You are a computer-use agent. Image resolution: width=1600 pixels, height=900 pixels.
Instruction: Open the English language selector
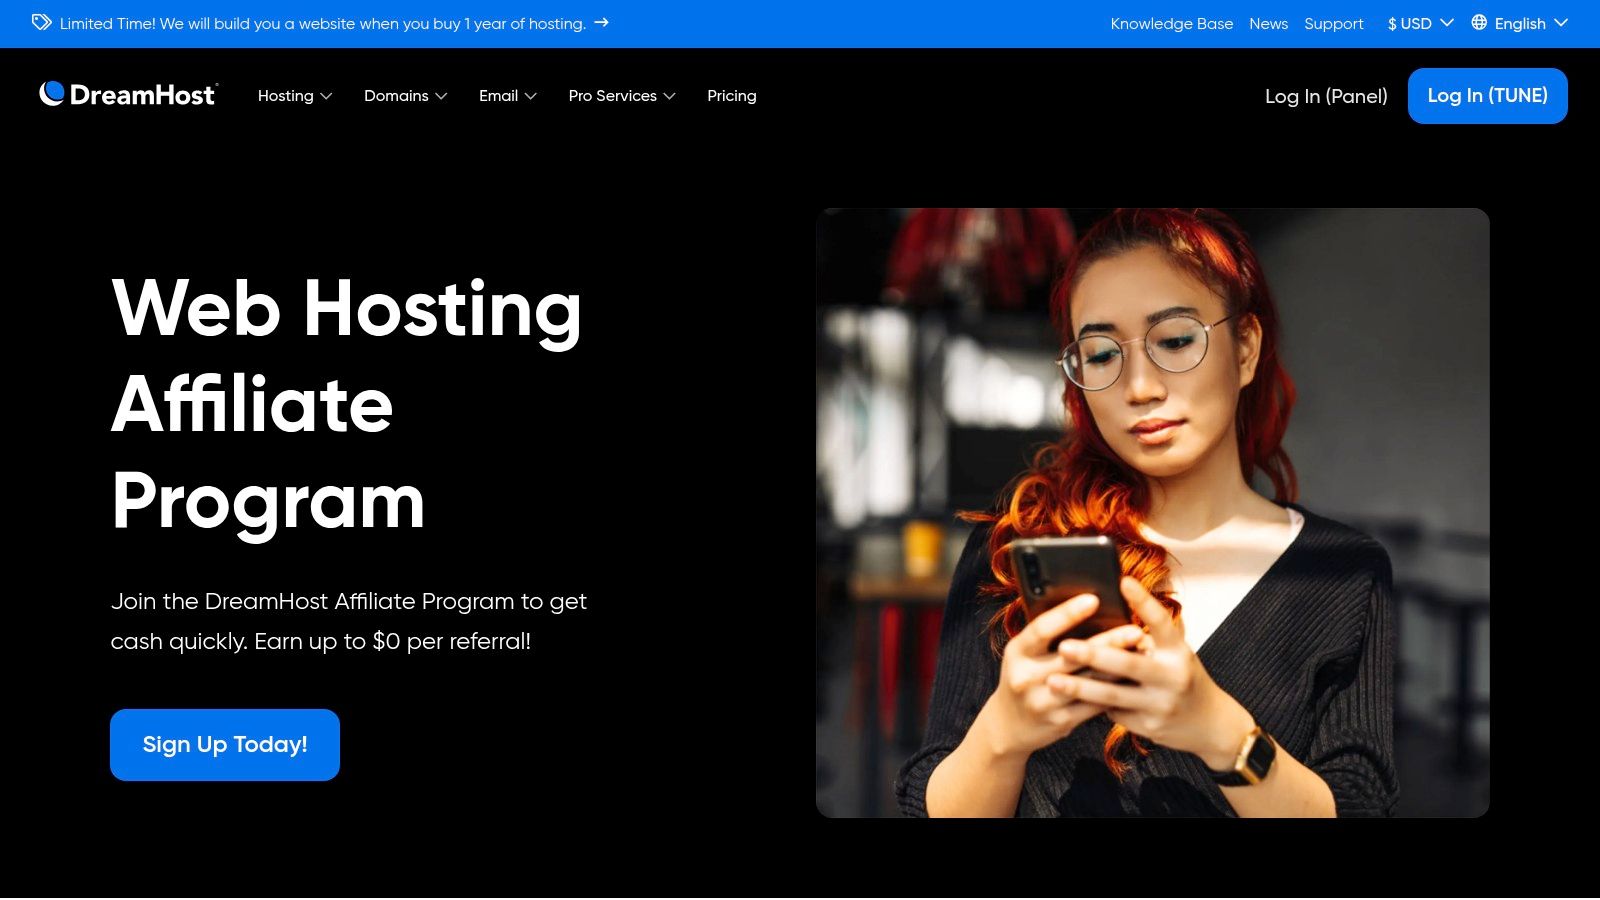coord(1520,23)
